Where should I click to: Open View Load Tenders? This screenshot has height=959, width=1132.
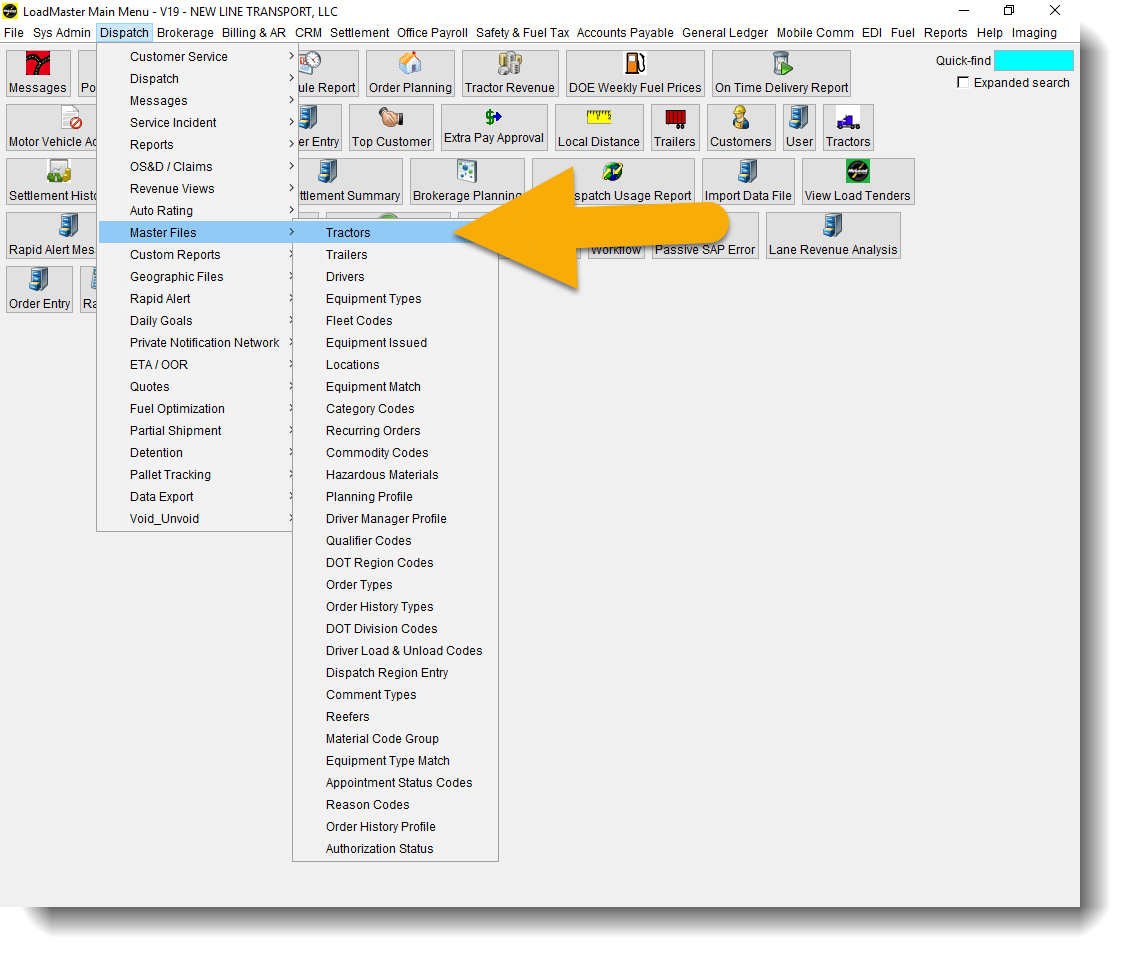click(858, 182)
